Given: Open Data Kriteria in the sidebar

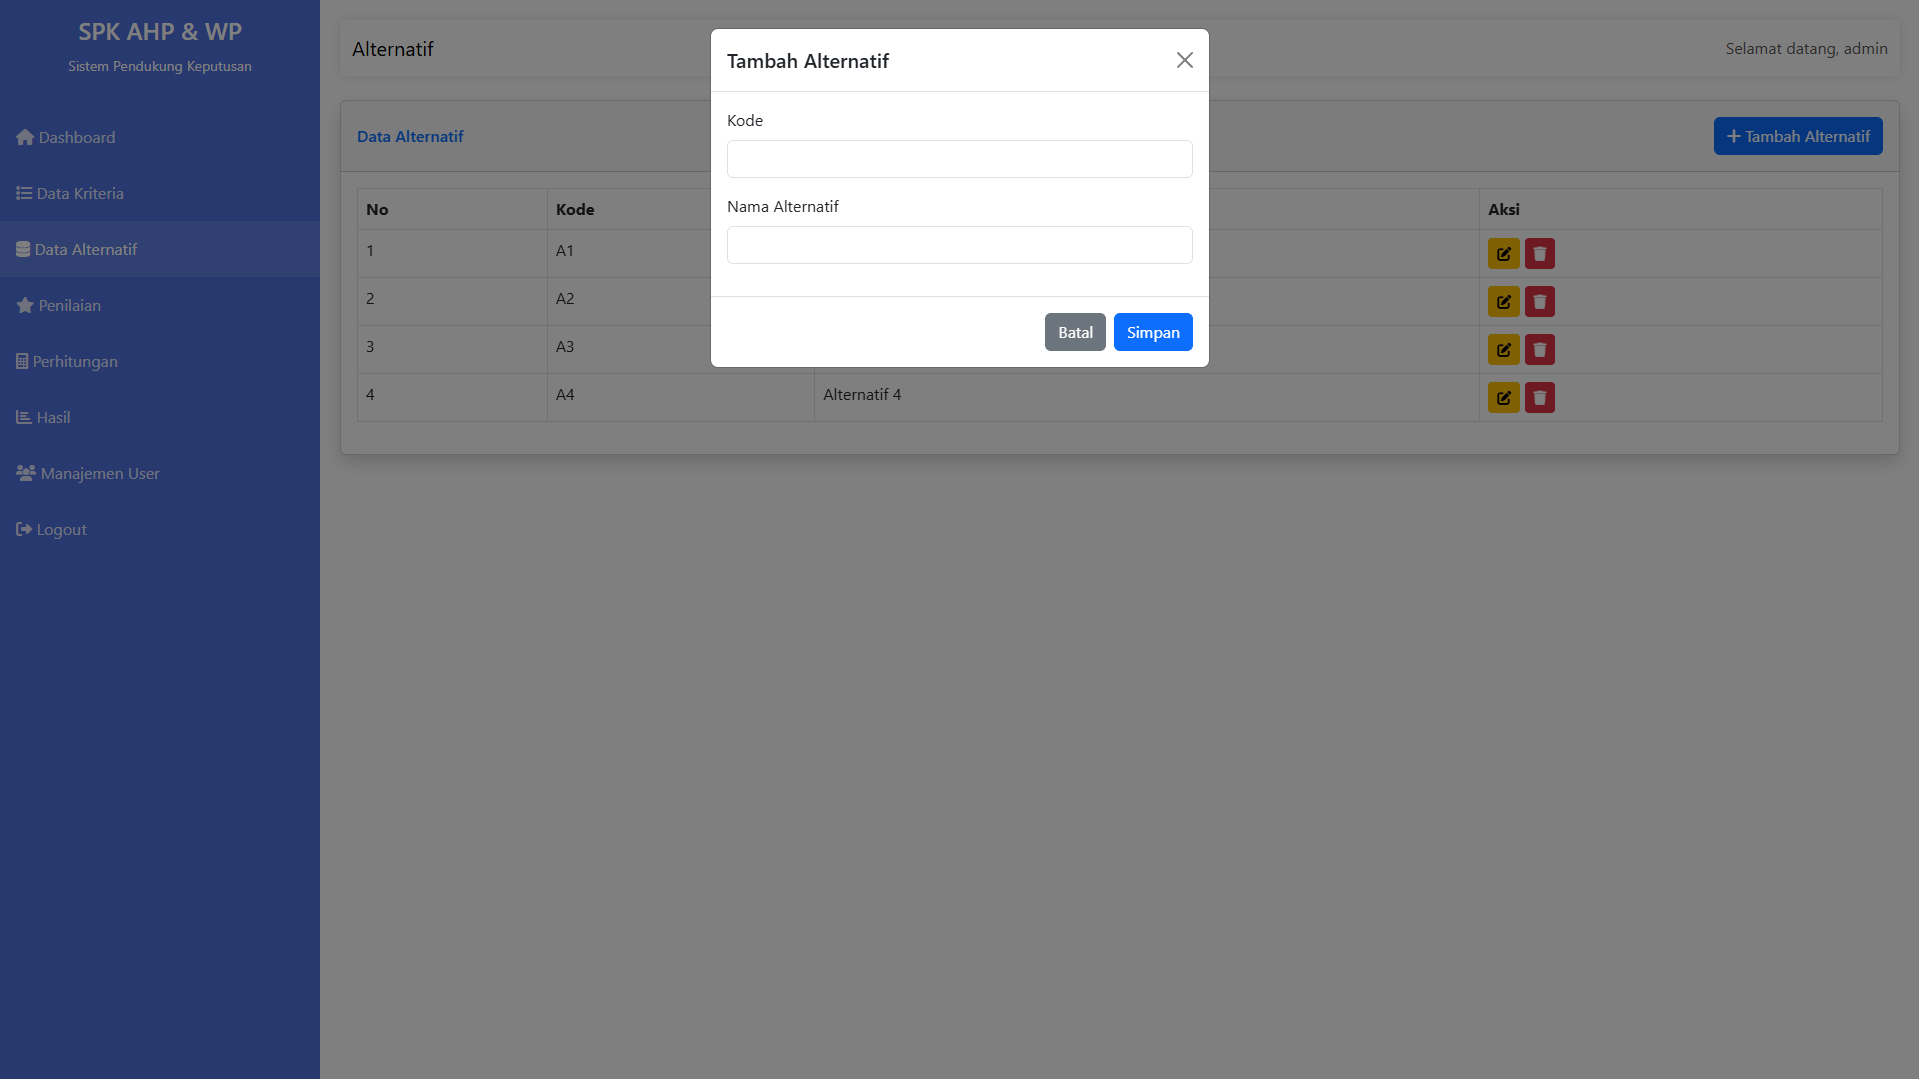Looking at the screenshot, I should (x=160, y=193).
